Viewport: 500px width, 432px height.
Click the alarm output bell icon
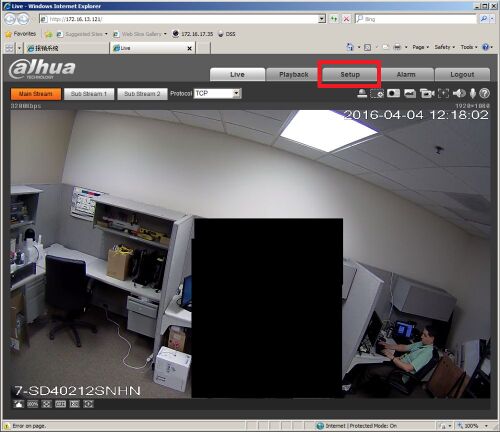pos(362,94)
